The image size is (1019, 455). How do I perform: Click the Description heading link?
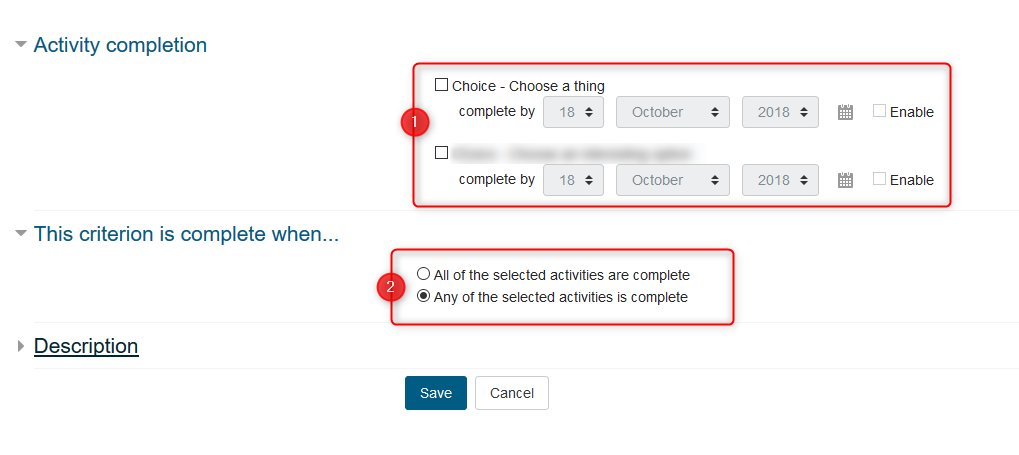point(86,346)
